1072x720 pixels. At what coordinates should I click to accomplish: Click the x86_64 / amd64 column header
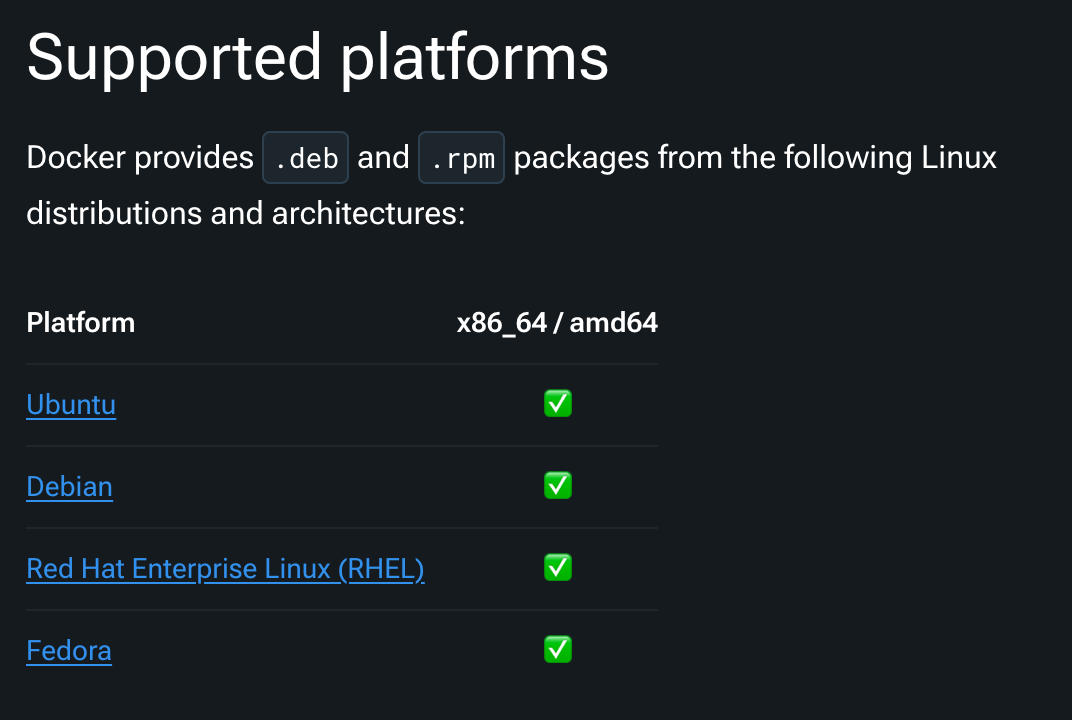pos(557,323)
